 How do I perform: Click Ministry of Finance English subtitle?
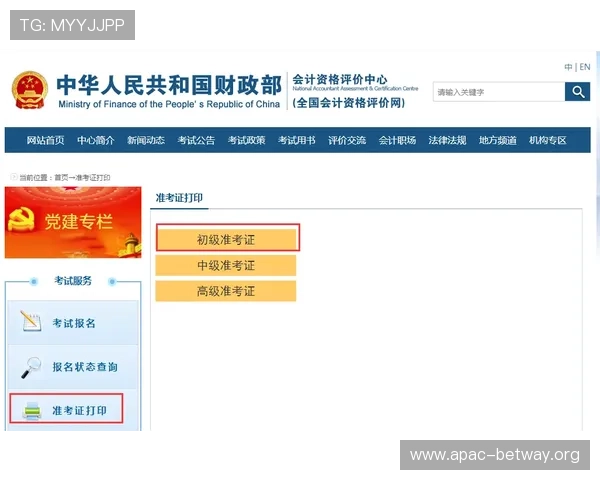pos(169,104)
